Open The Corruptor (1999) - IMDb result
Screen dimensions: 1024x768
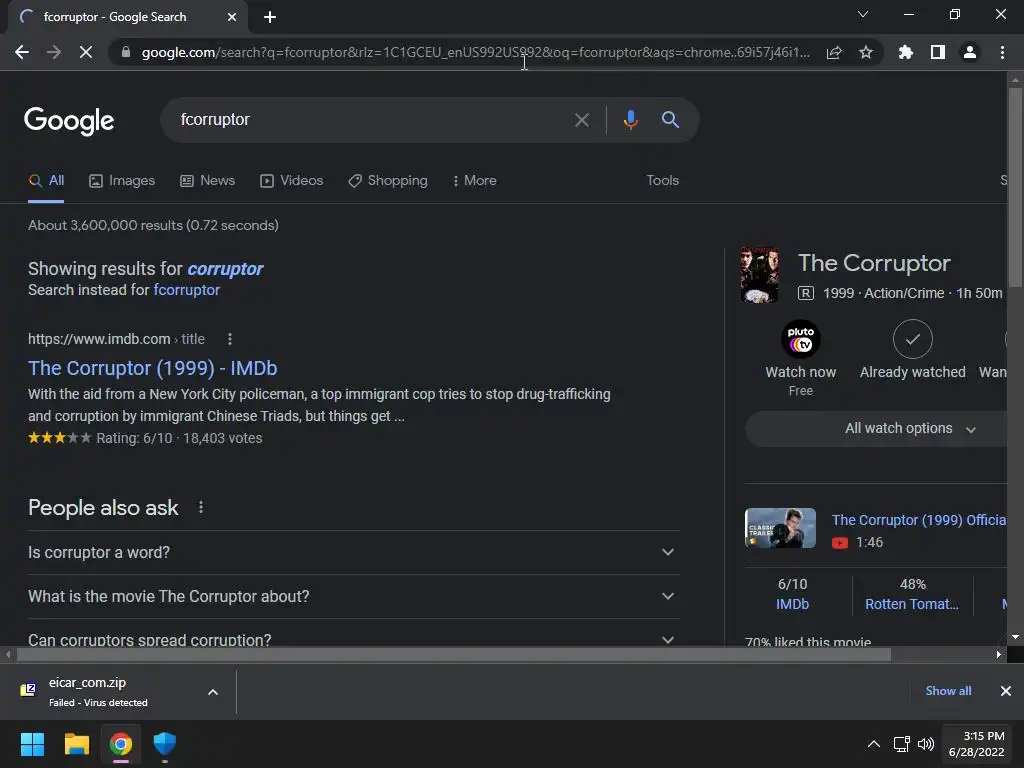pyautogui.click(x=153, y=368)
